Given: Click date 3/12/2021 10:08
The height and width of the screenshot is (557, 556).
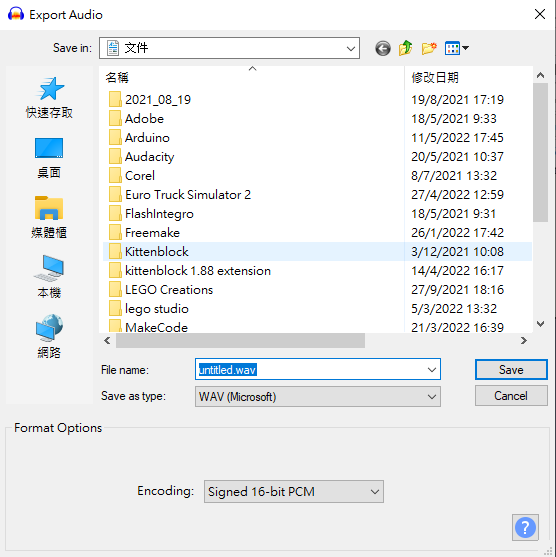Looking at the screenshot, I should (457, 252).
